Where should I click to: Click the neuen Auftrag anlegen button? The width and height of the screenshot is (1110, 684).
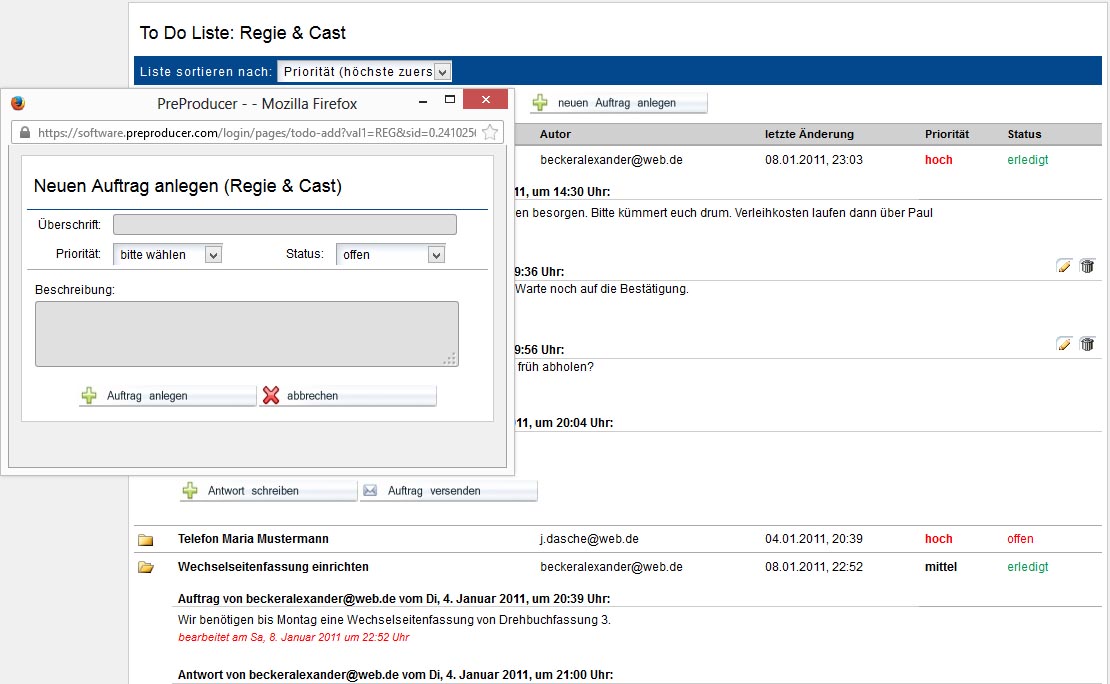pos(619,103)
